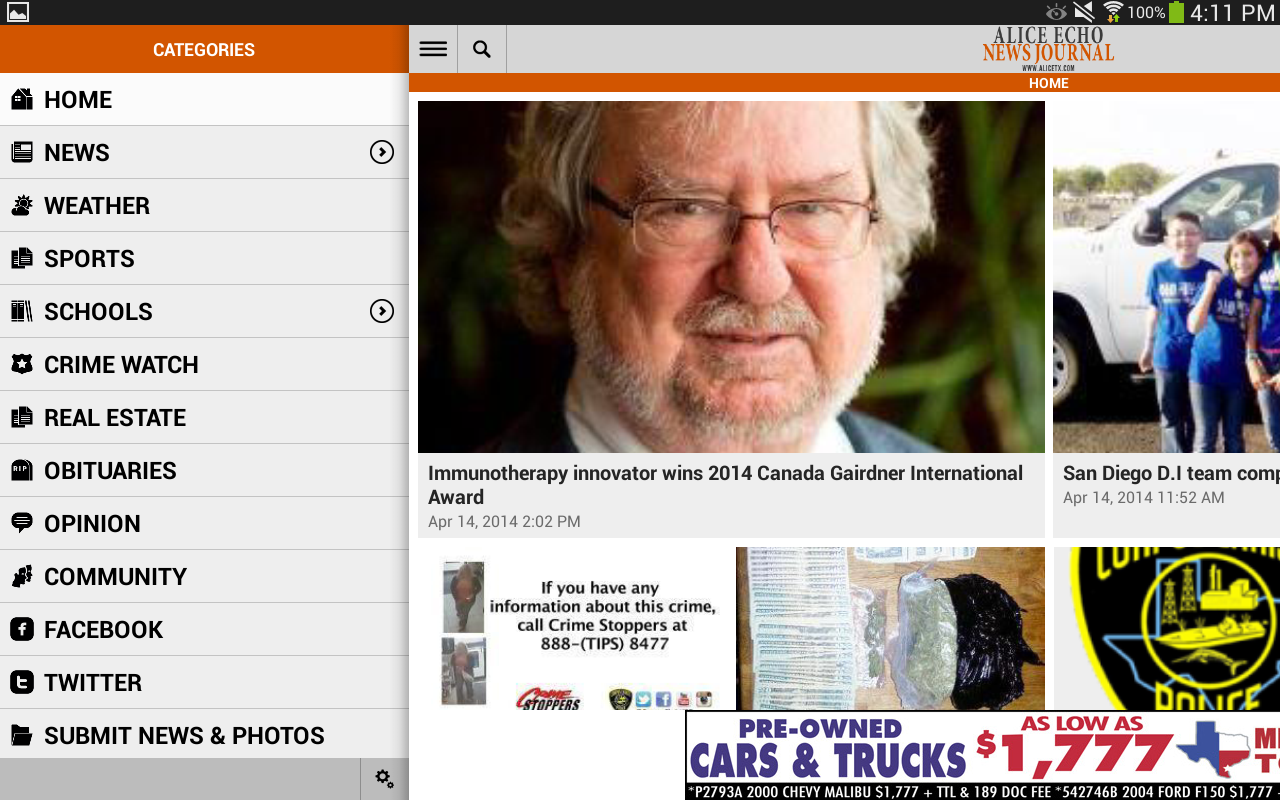Tap the Home house icon in categories
Screen dimensions: 1280x800
tap(22, 99)
